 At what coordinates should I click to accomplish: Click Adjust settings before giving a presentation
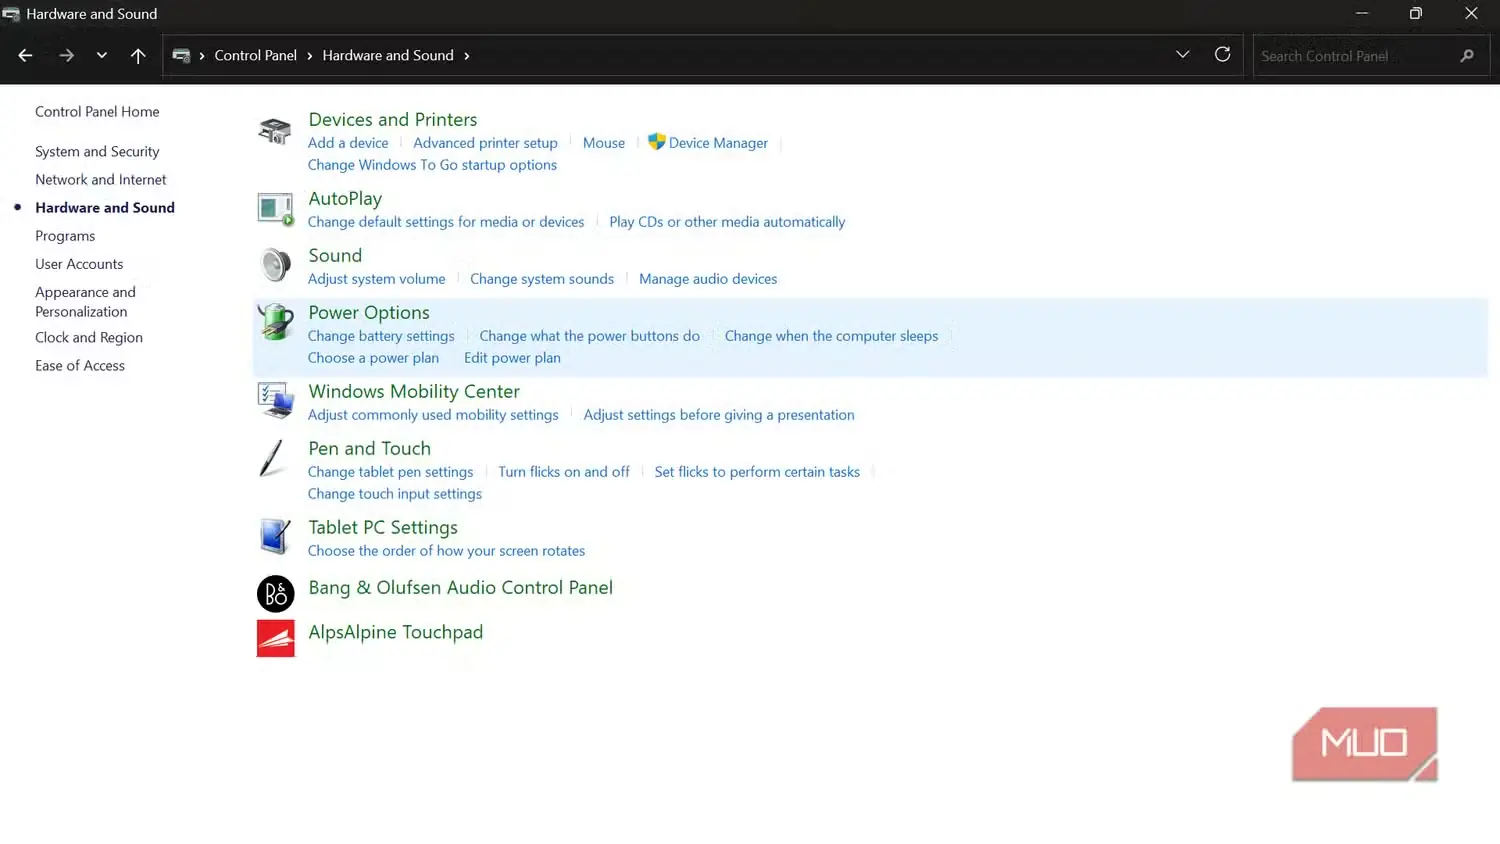(719, 415)
